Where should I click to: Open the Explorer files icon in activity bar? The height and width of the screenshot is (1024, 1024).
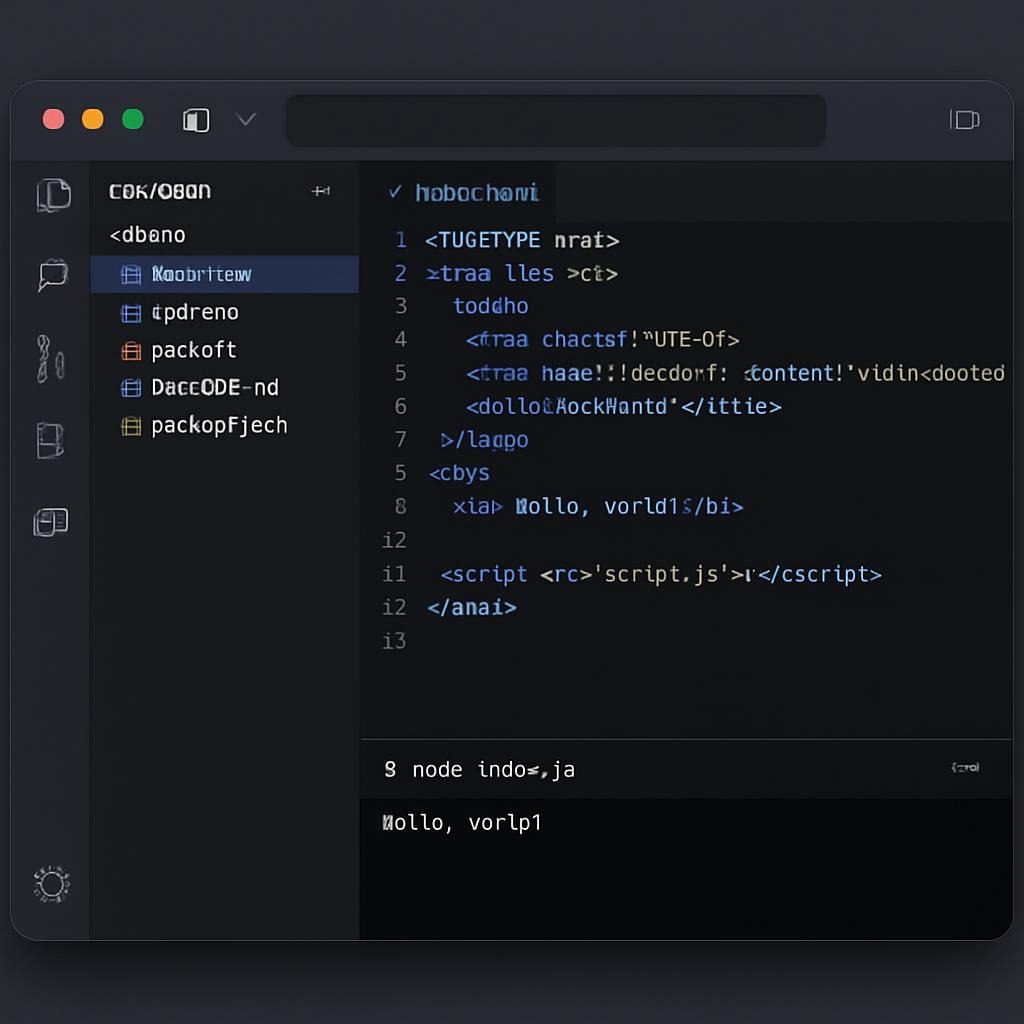point(53,194)
